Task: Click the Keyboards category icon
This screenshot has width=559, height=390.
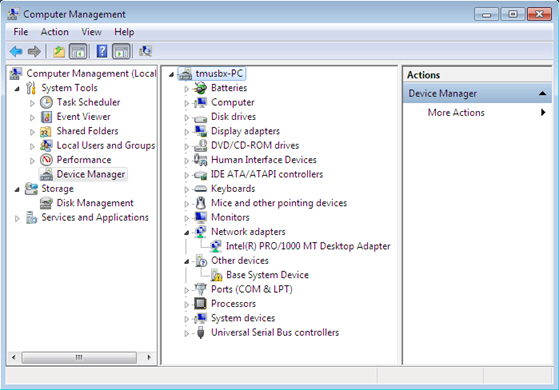Action: (200, 189)
